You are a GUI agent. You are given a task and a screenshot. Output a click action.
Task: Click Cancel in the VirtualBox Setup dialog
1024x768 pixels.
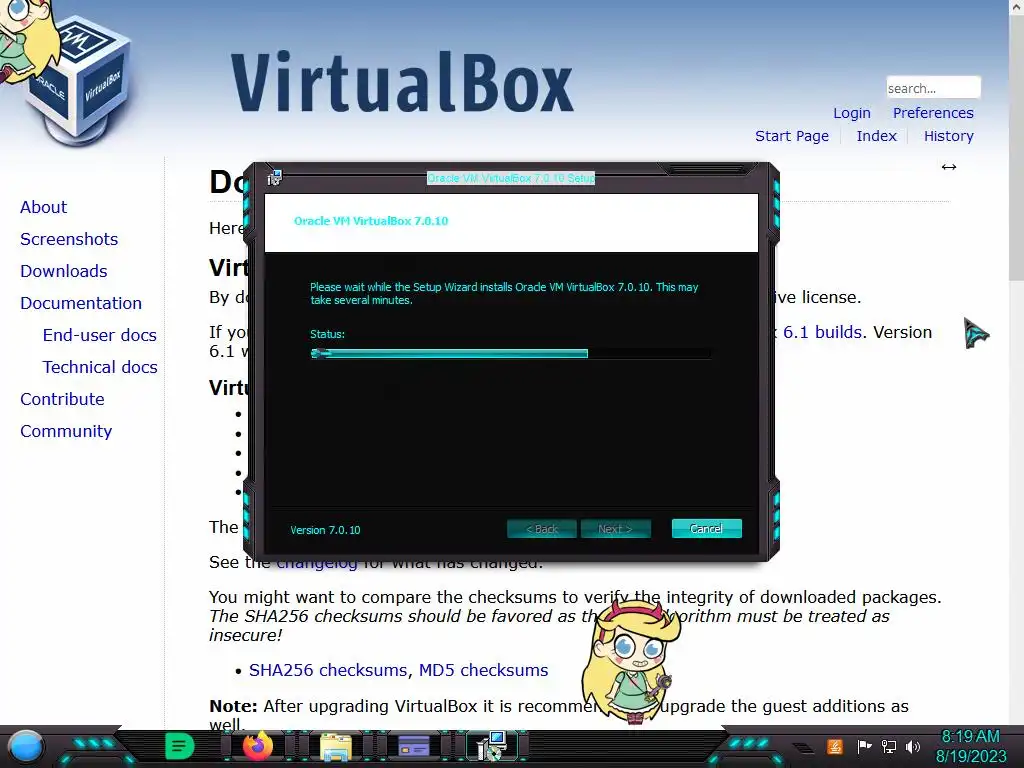707,528
